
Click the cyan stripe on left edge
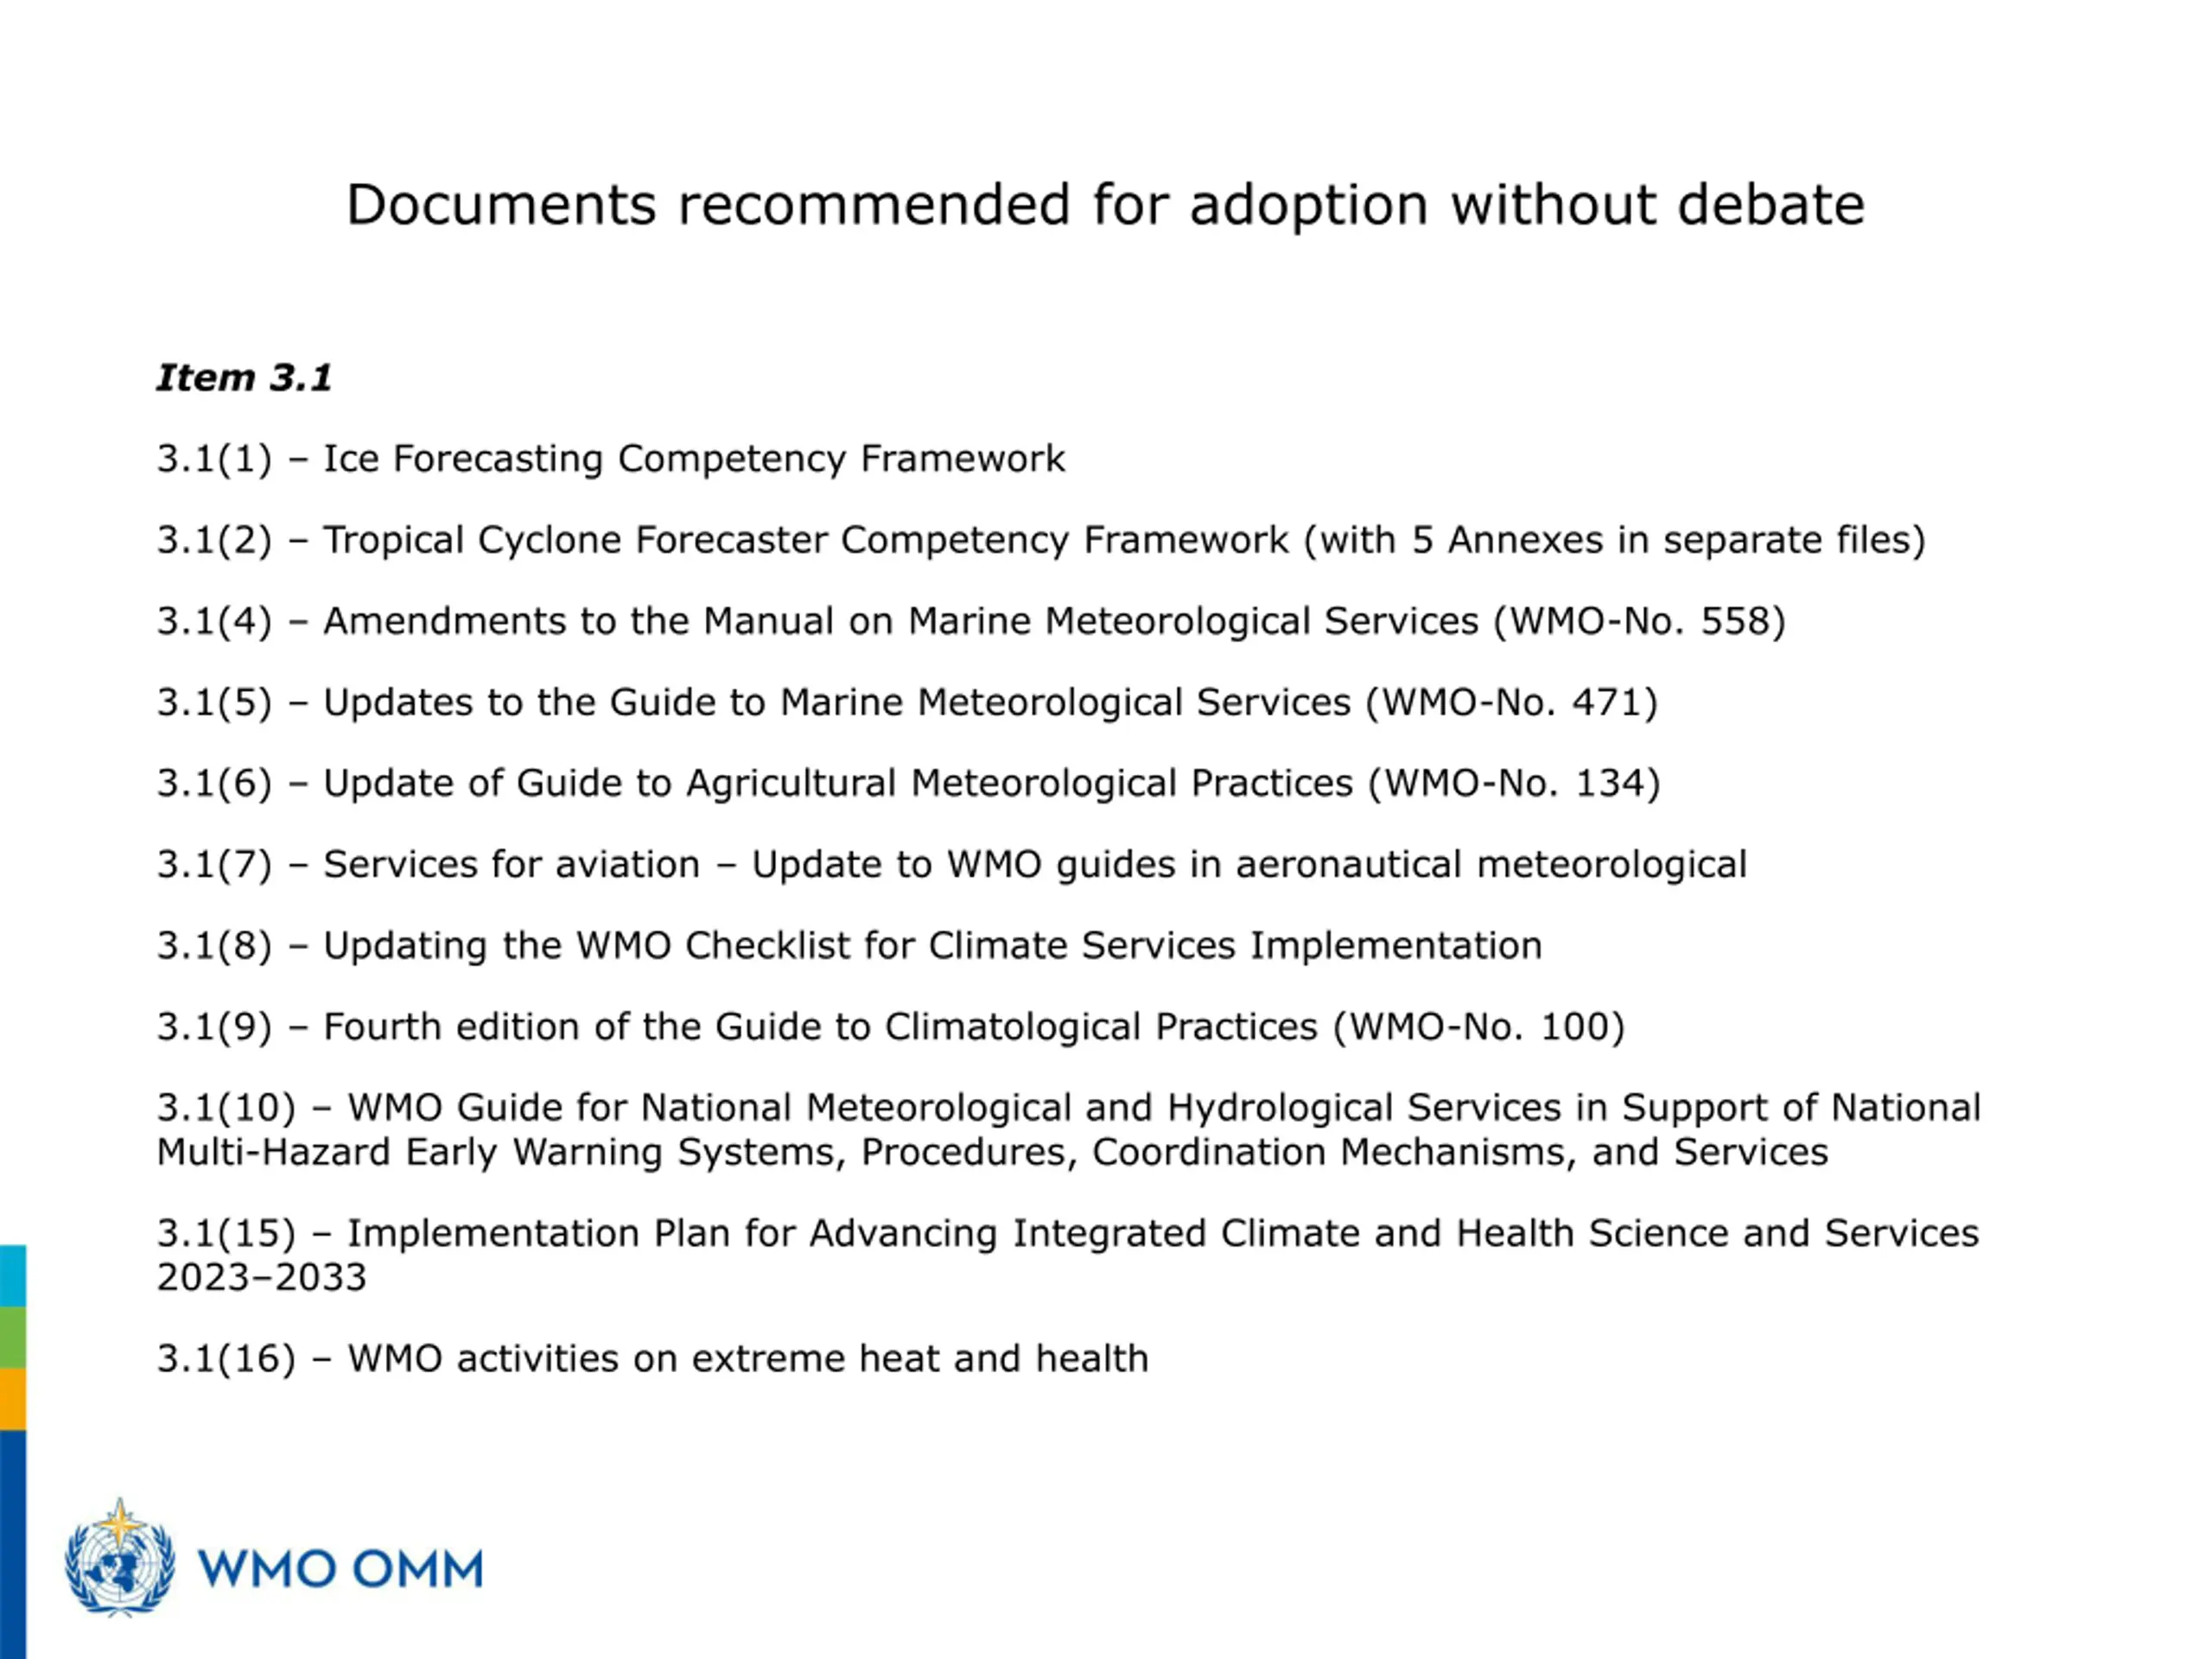point(12,1275)
